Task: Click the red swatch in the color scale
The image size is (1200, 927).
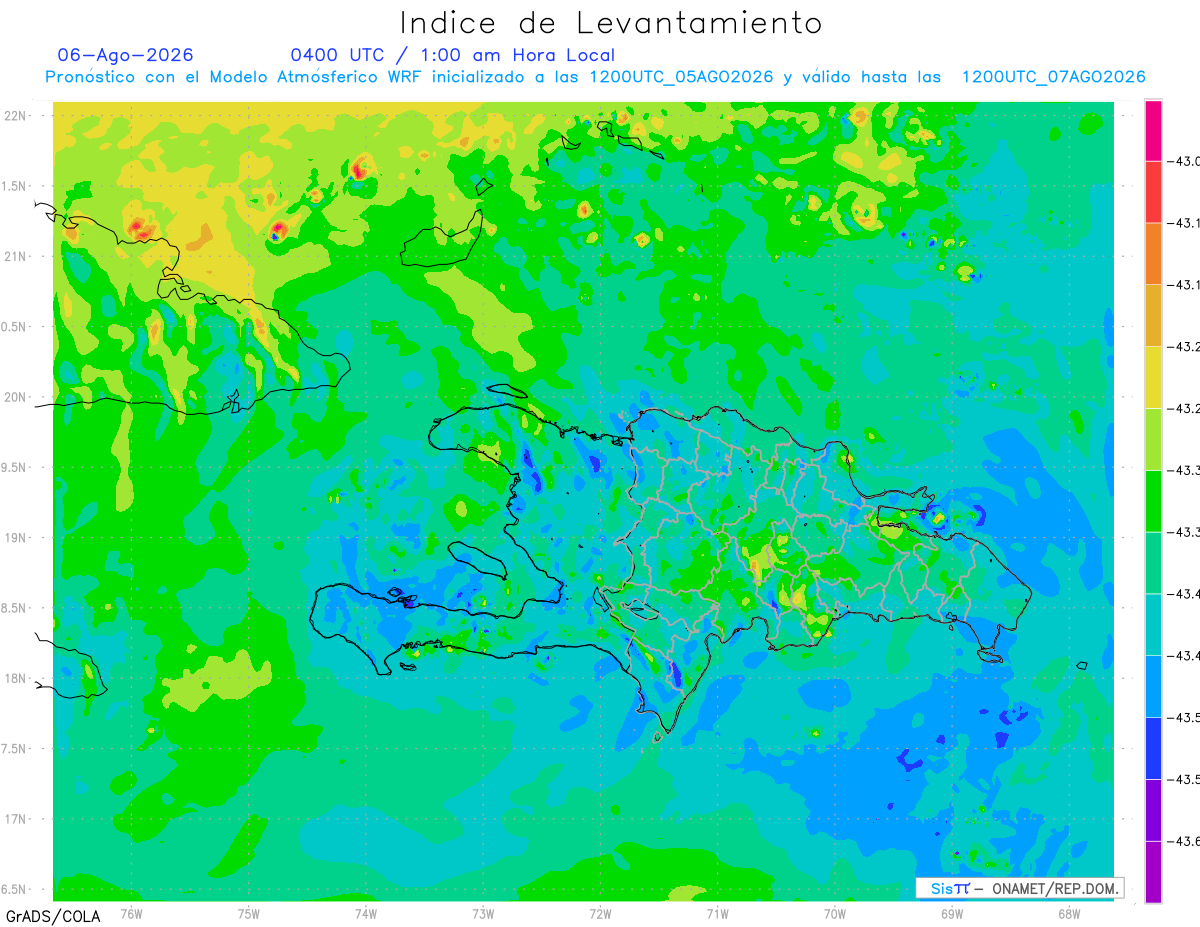Action: point(1153,192)
